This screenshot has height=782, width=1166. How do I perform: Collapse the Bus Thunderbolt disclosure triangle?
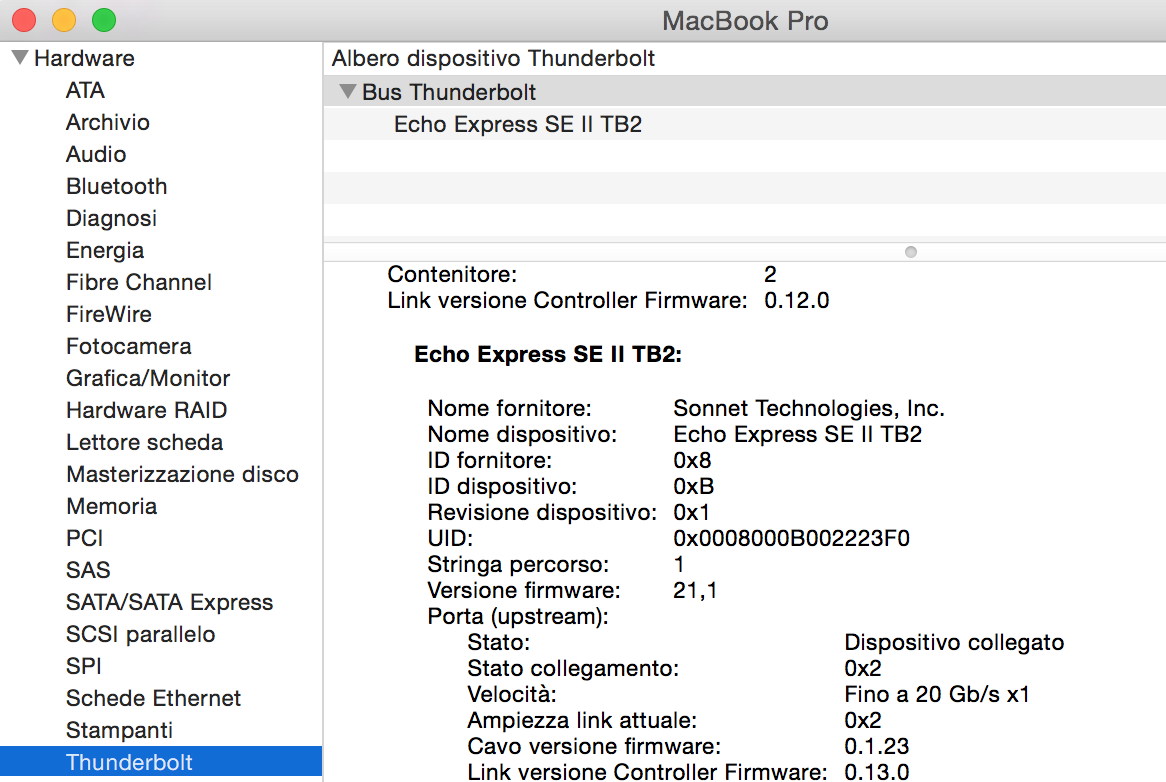tap(347, 91)
